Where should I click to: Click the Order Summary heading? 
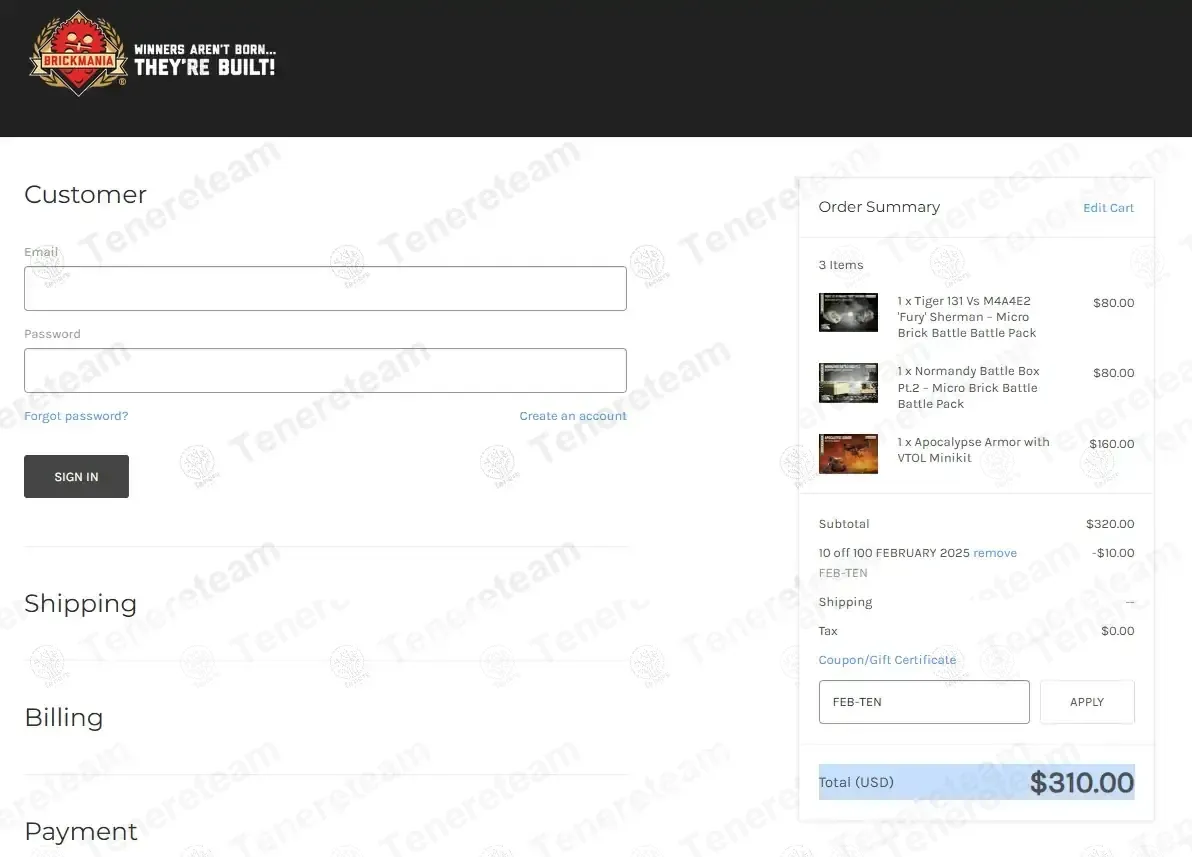coord(880,207)
